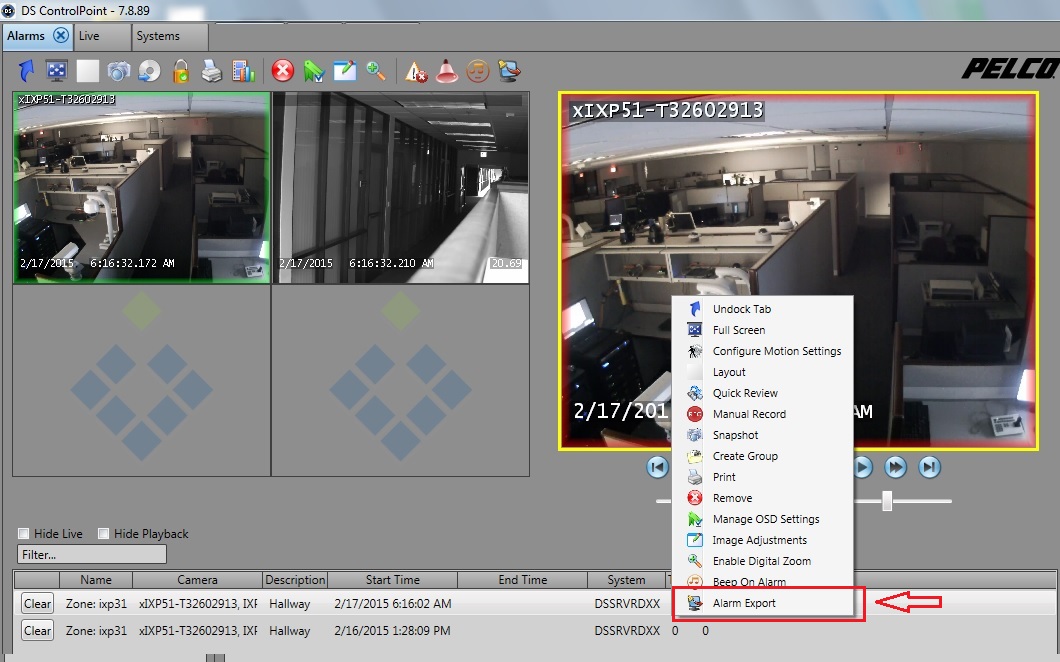Click inside the Filter input field
Screen dimensions: 1060x662
point(90,554)
